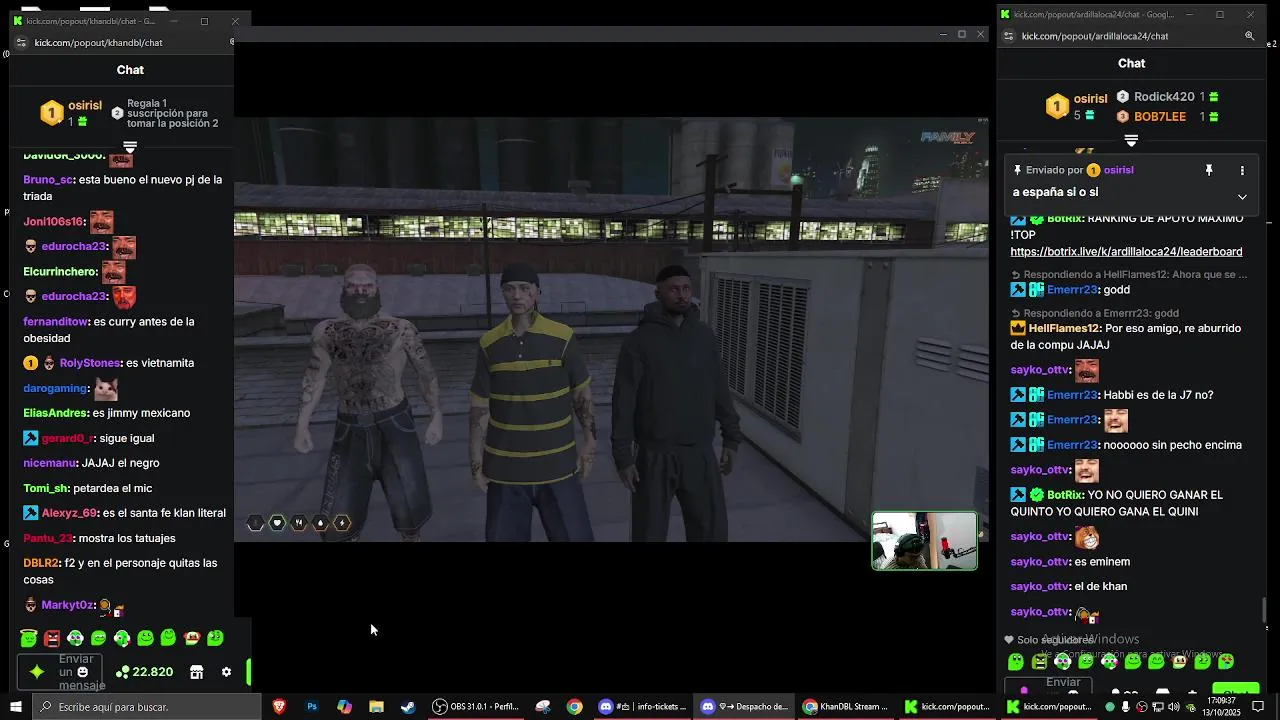Screen dimensions: 1280x720
Task: Click Rodick420 in ardillaloca24 leaderboard
Action: click(1164, 97)
